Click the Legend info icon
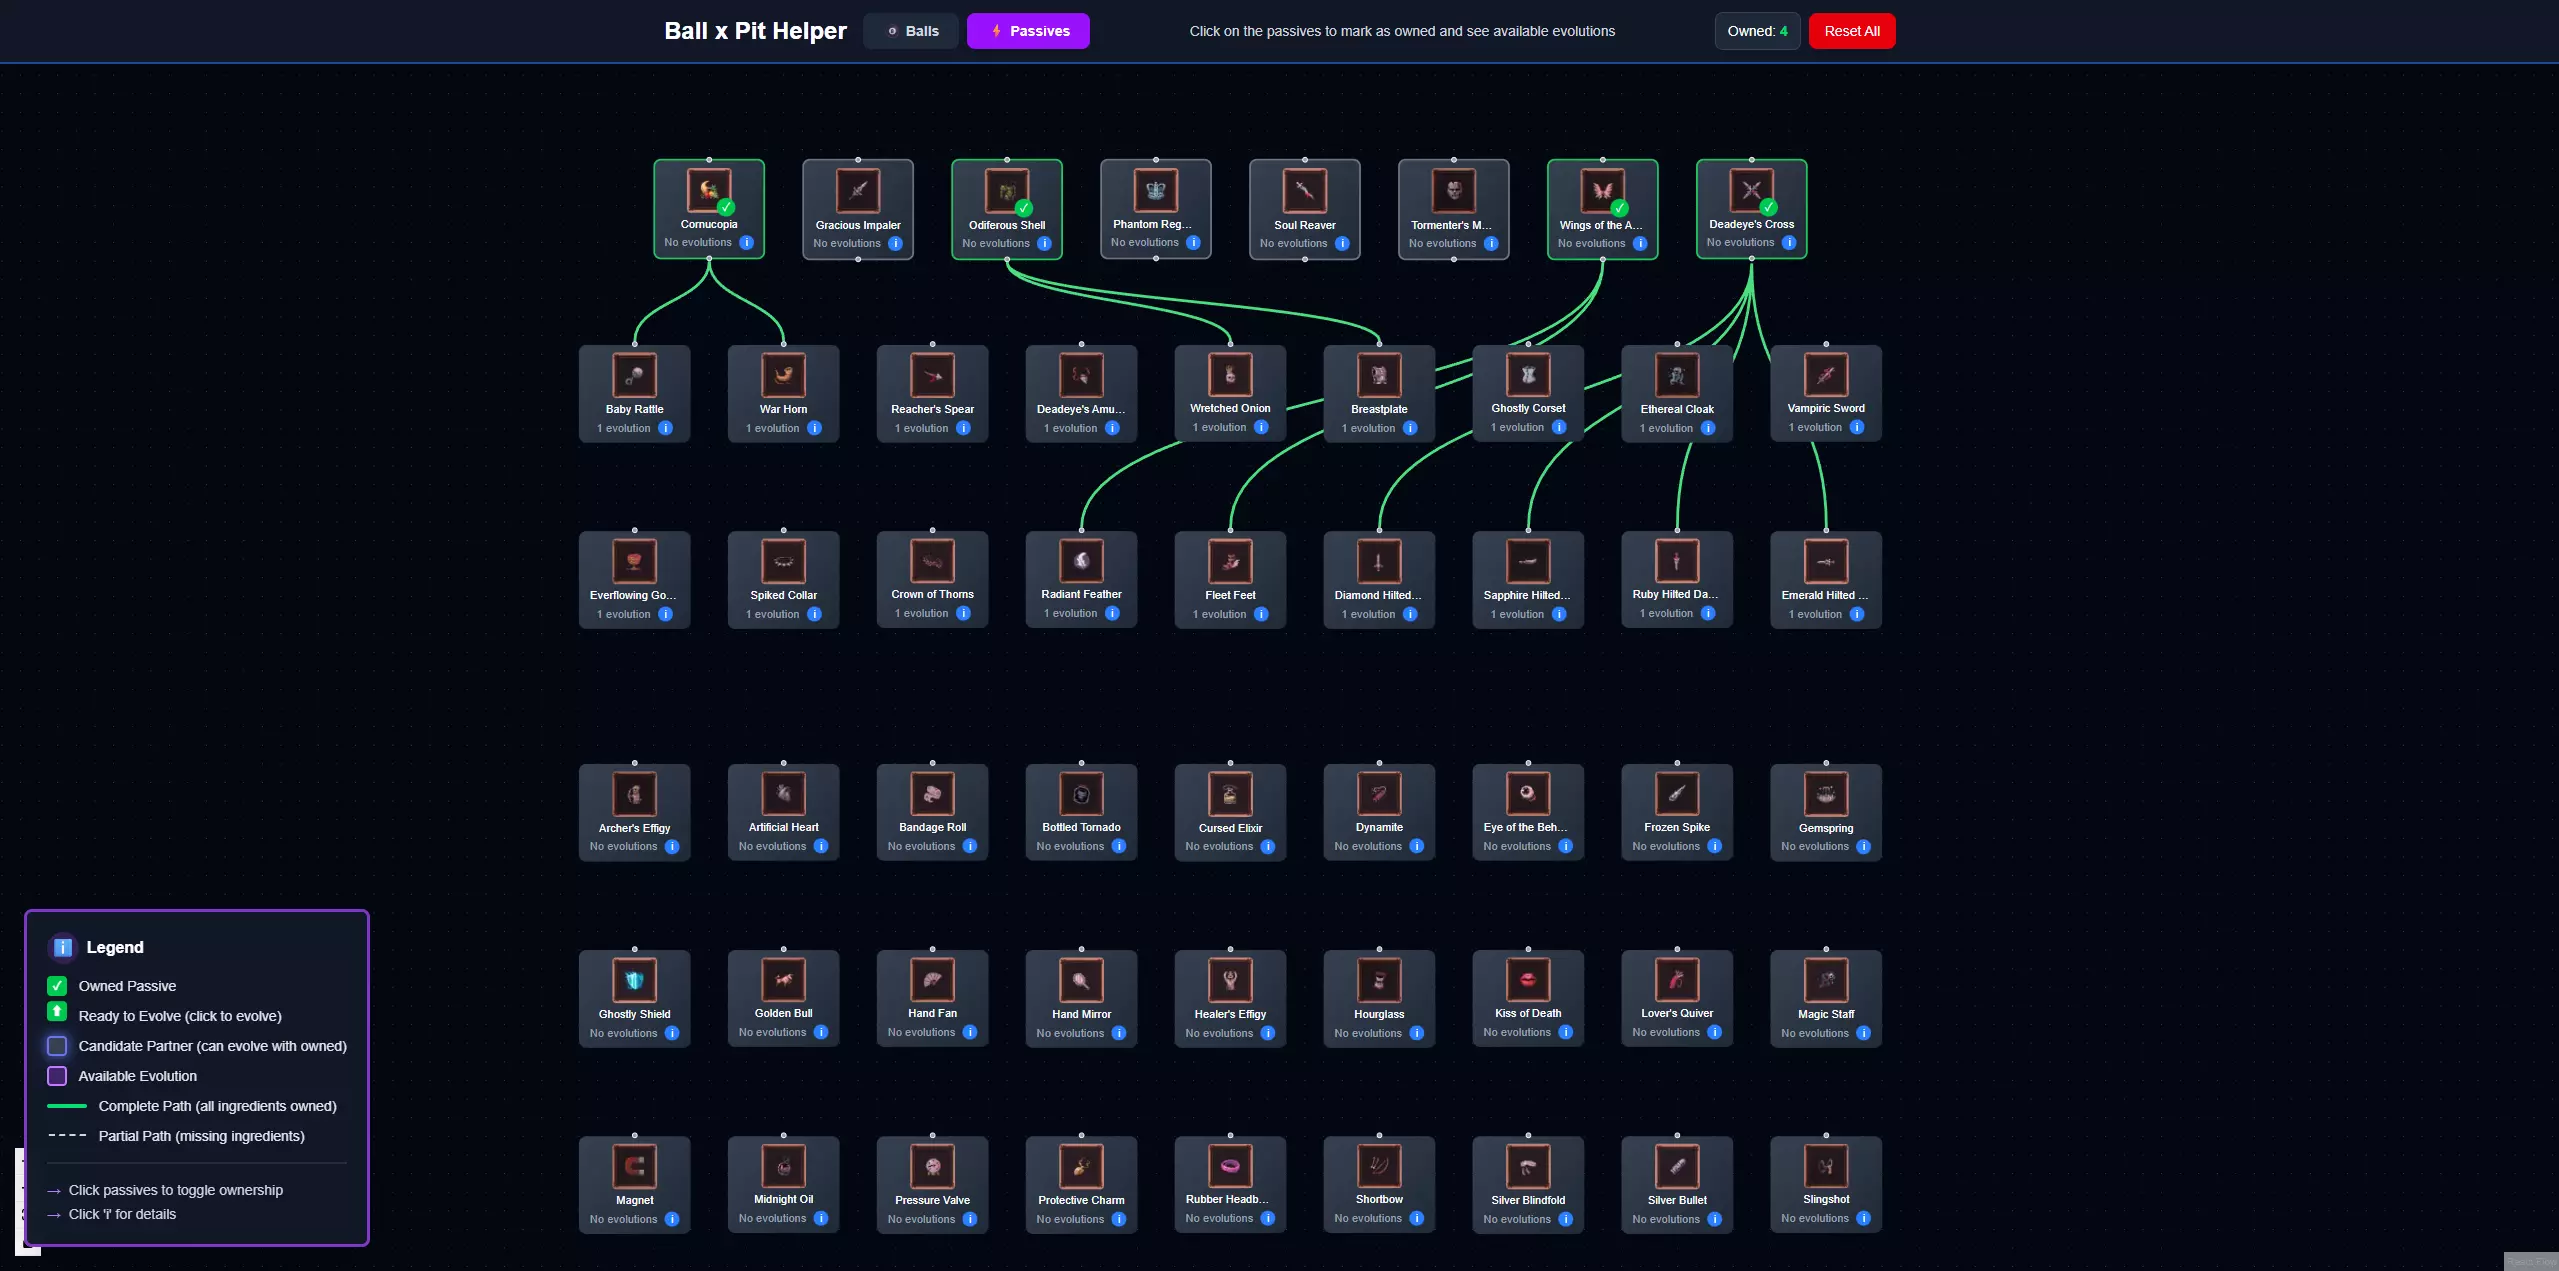The width and height of the screenshot is (2559, 1271). click(63, 947)
